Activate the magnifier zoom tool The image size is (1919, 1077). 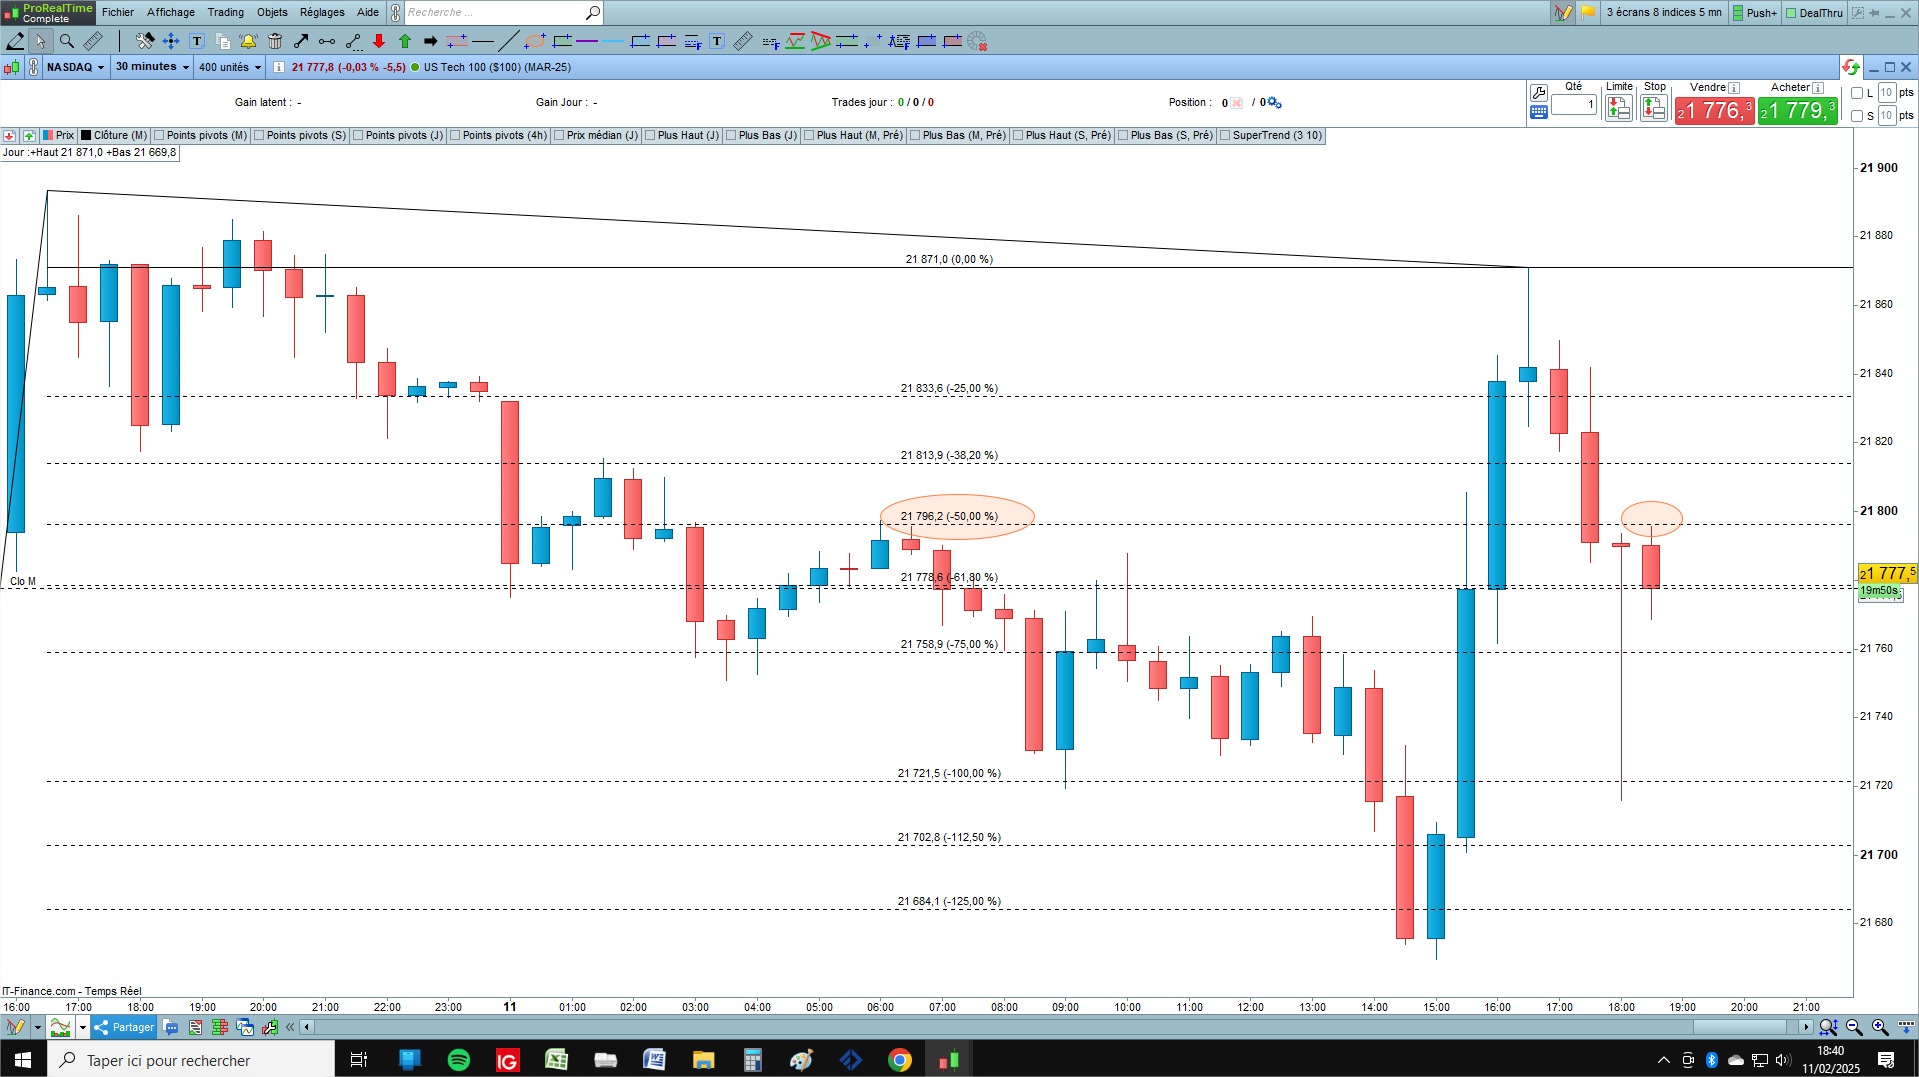point(66,41)
